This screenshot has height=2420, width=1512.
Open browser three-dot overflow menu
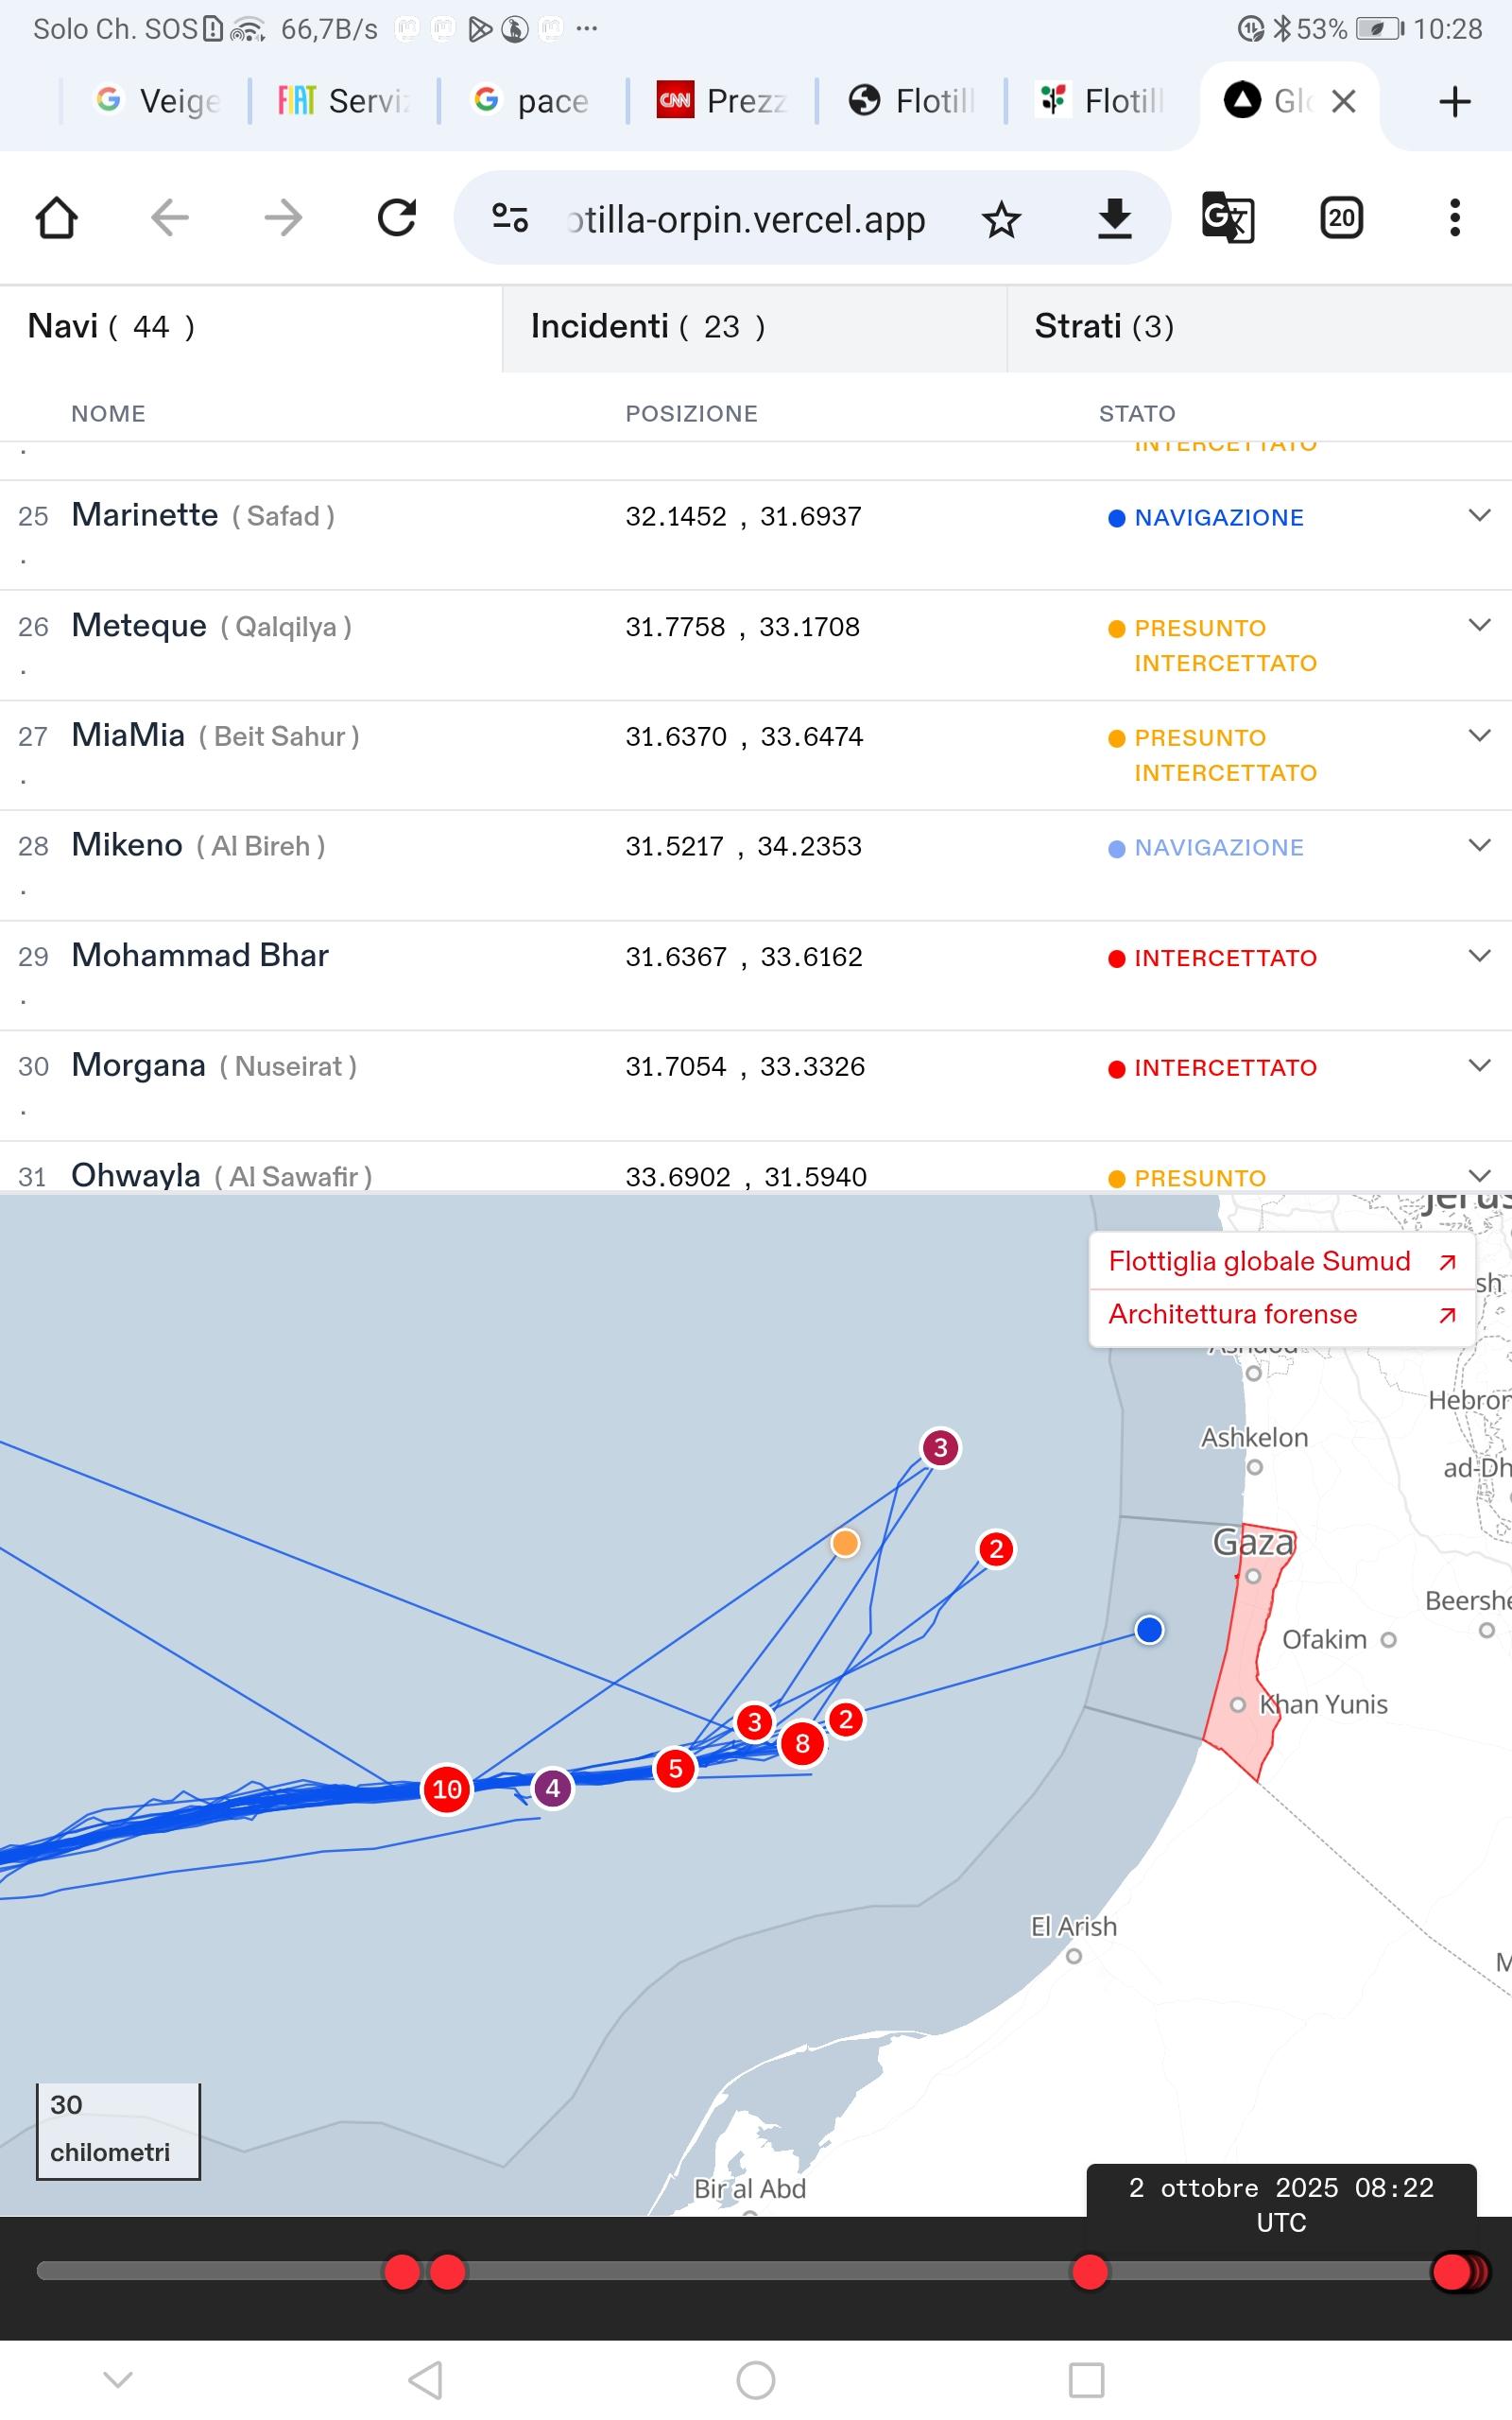(1454, 218)
